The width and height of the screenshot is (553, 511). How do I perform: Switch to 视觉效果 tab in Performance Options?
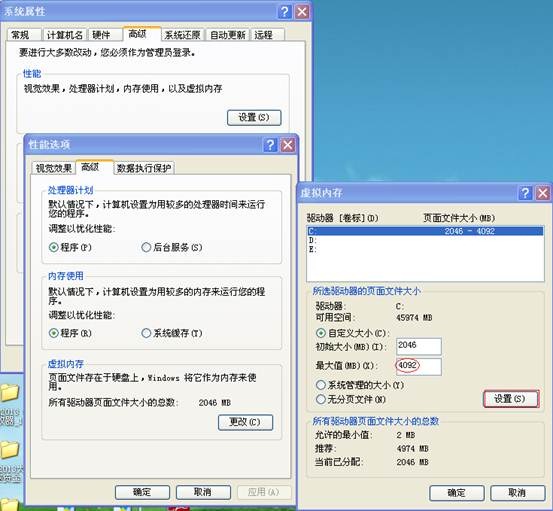[x=54, y=168]
